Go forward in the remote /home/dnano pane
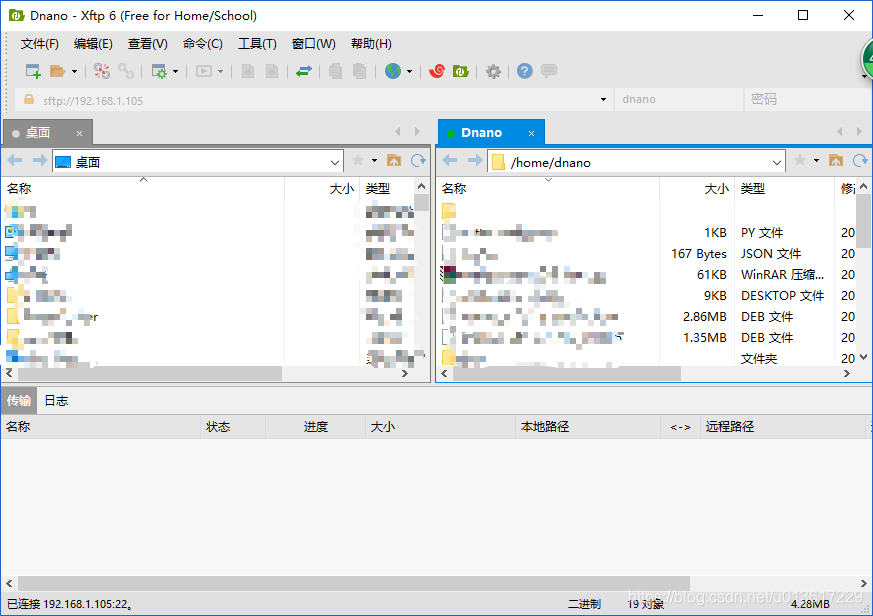 point(474,161)
